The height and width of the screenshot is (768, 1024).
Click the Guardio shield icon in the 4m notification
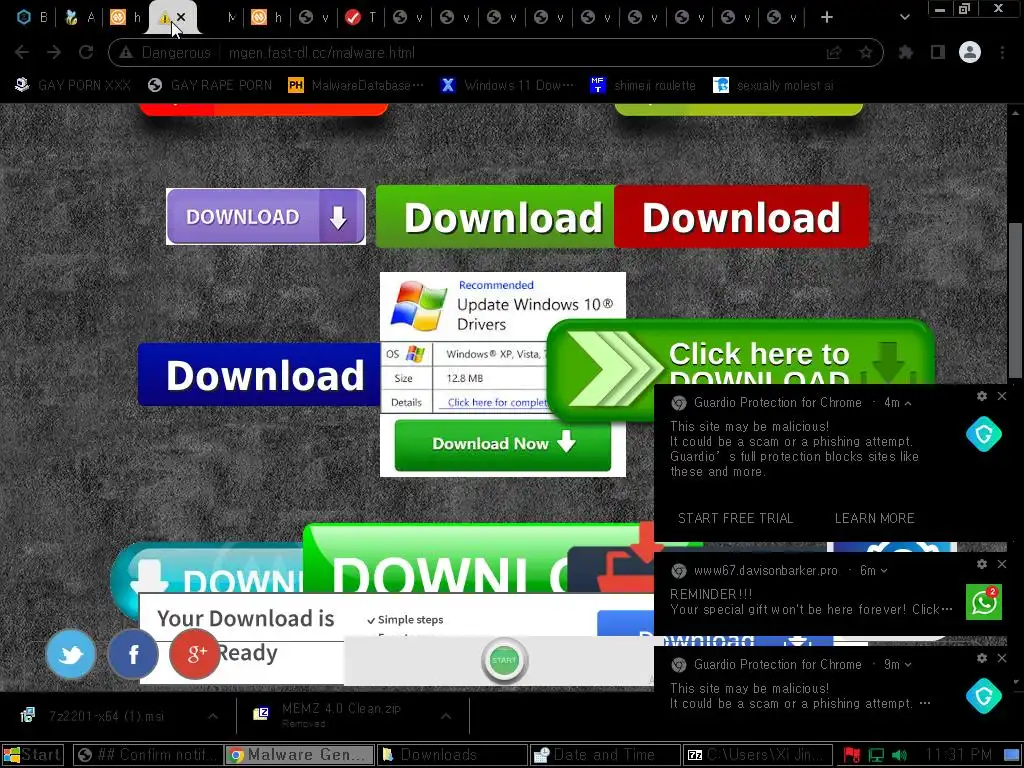pos(984,434)
